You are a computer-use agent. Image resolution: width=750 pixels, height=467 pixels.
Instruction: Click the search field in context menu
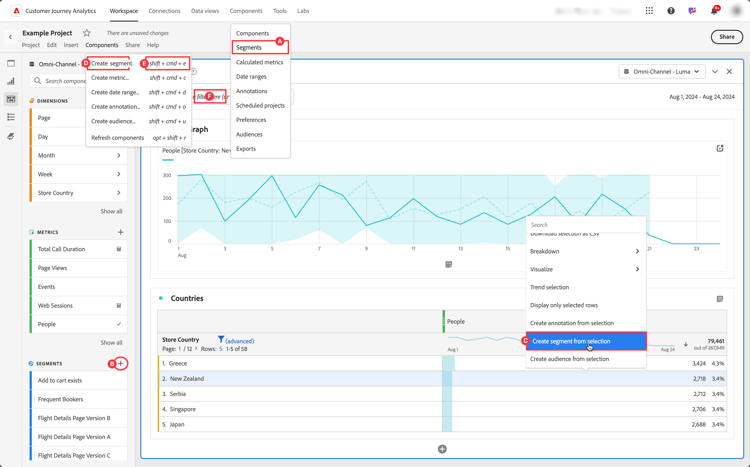pos(586,224)
